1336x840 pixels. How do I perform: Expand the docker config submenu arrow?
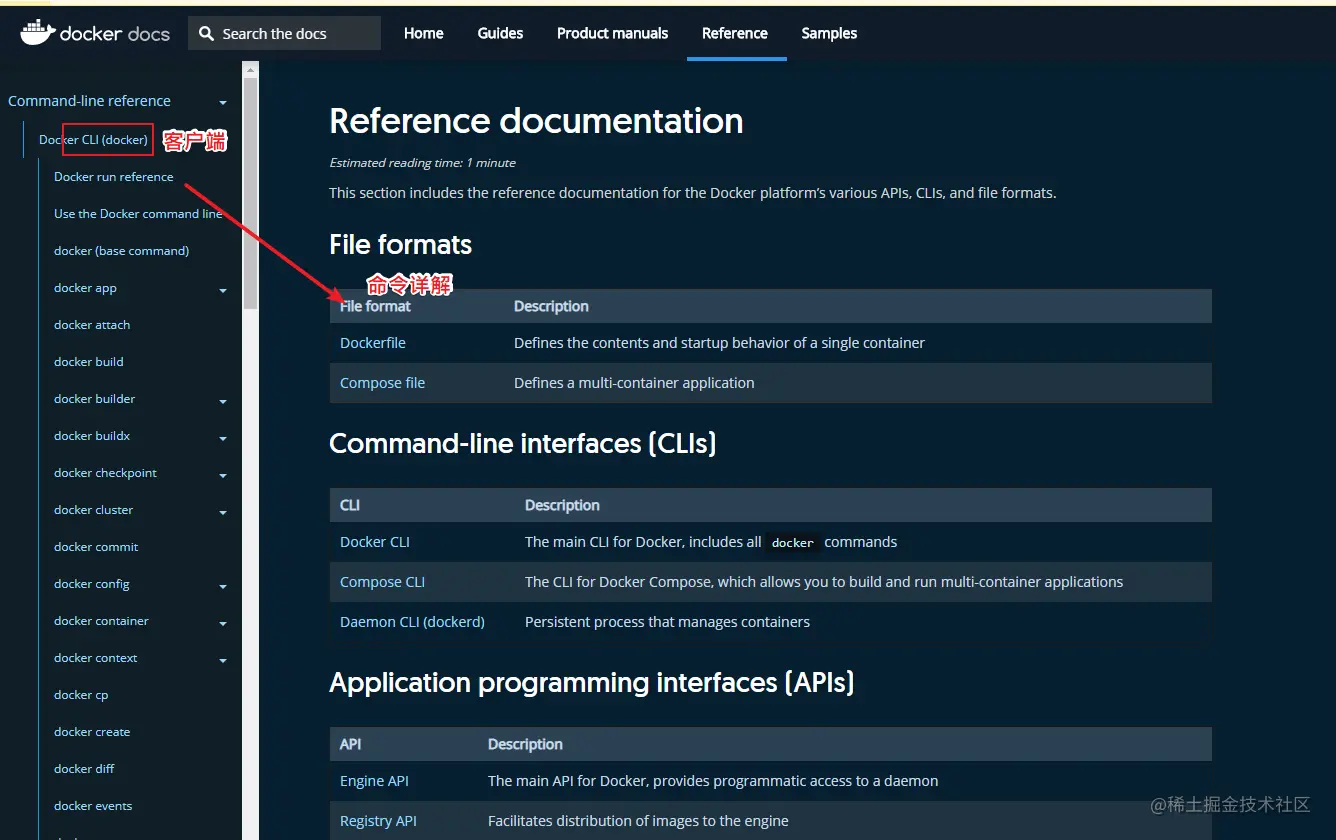coord(223,587)
